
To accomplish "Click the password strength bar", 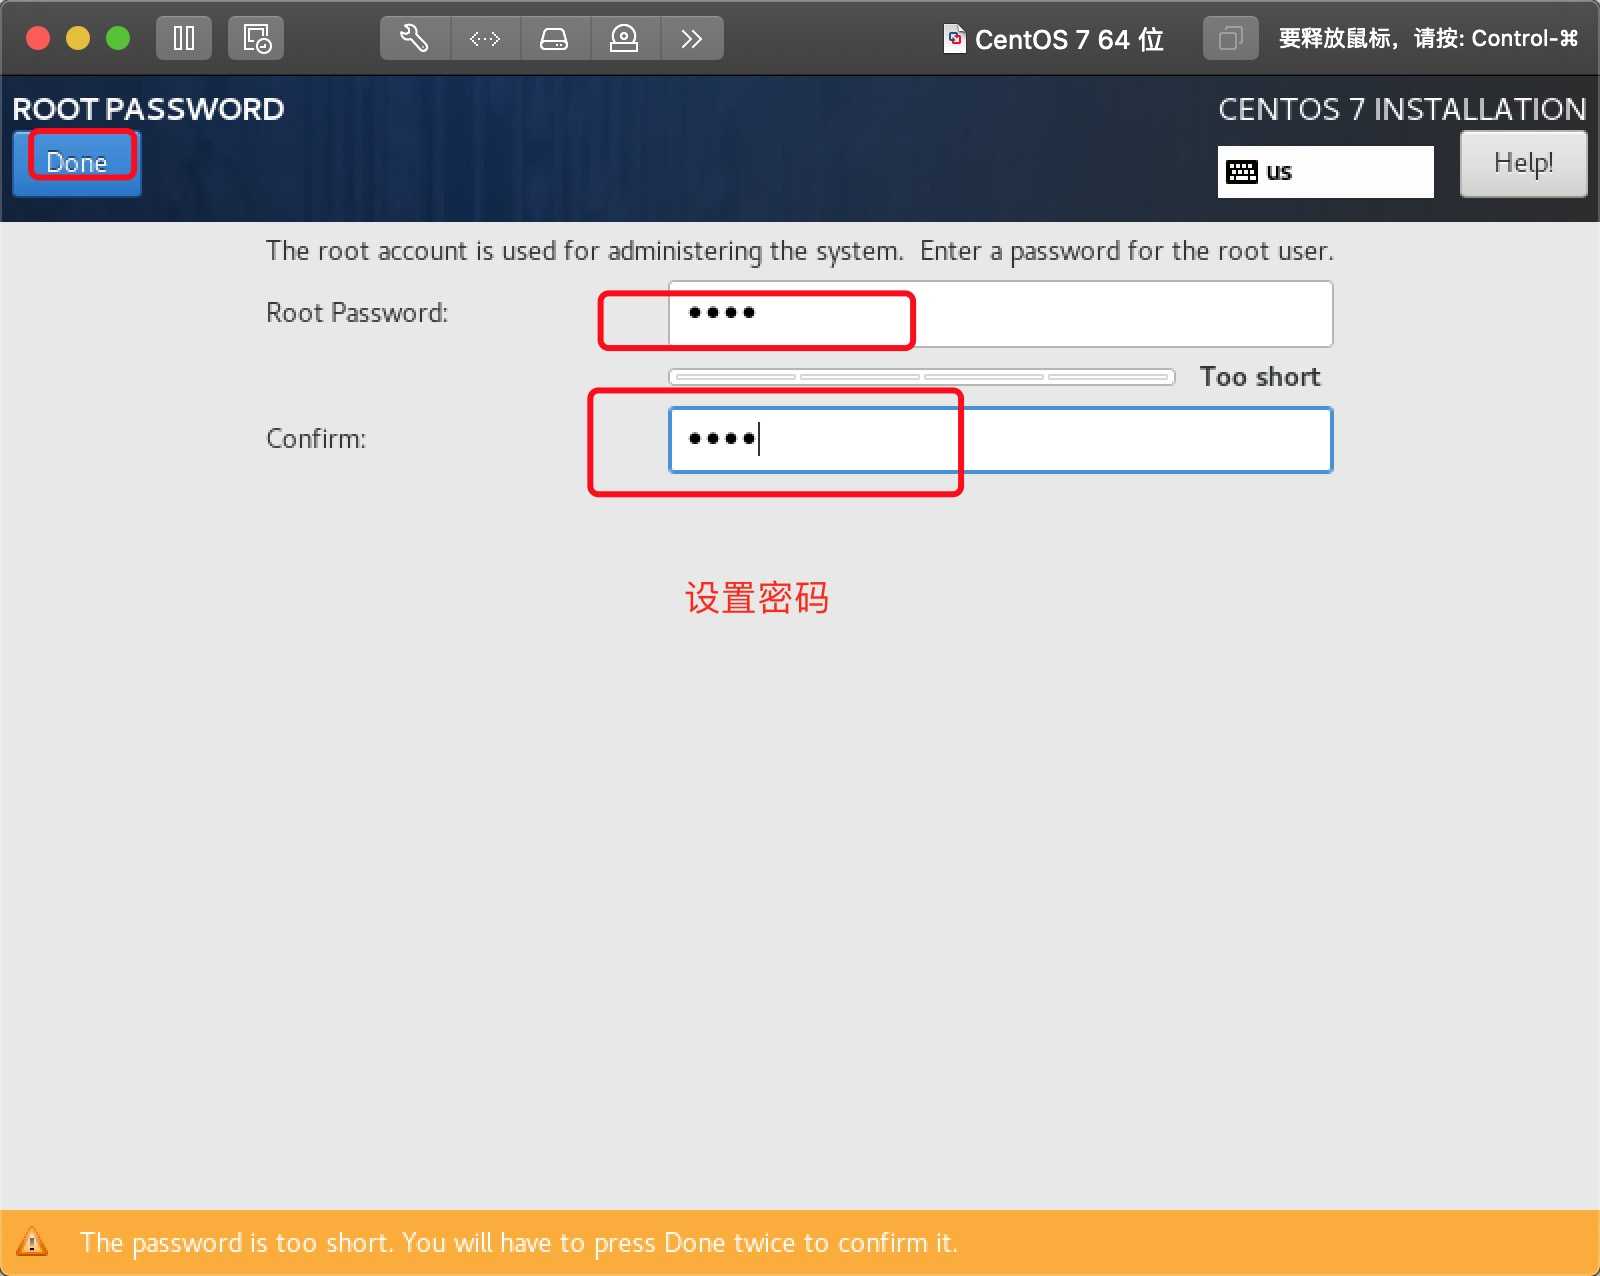I will click(922, 377).
